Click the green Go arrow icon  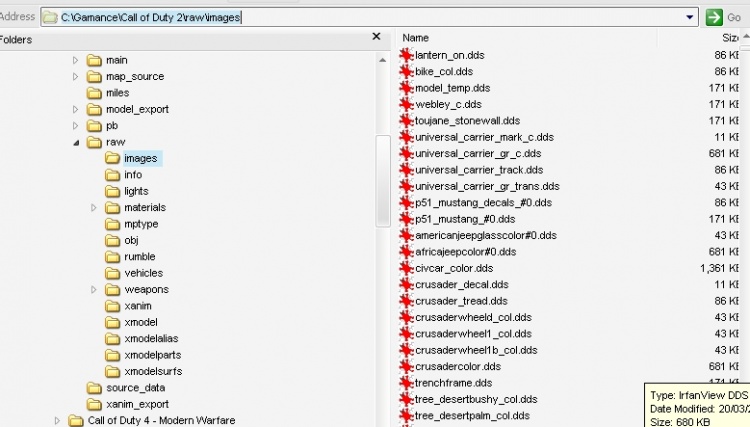[x=714, y=17]
